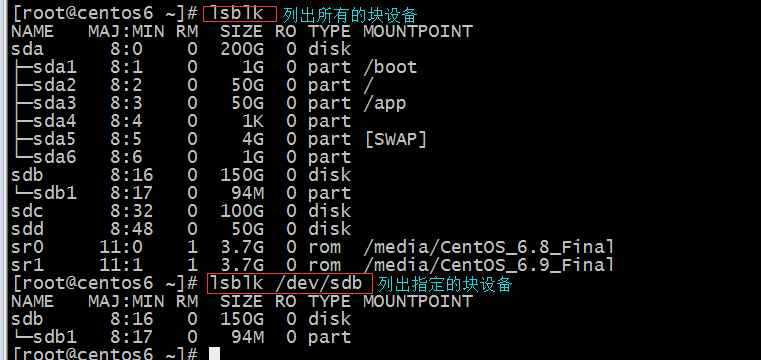This screenshot has width=761, height=360.
Task: Click the /media/CentOS_6.9_Final path
Action: 489,265
